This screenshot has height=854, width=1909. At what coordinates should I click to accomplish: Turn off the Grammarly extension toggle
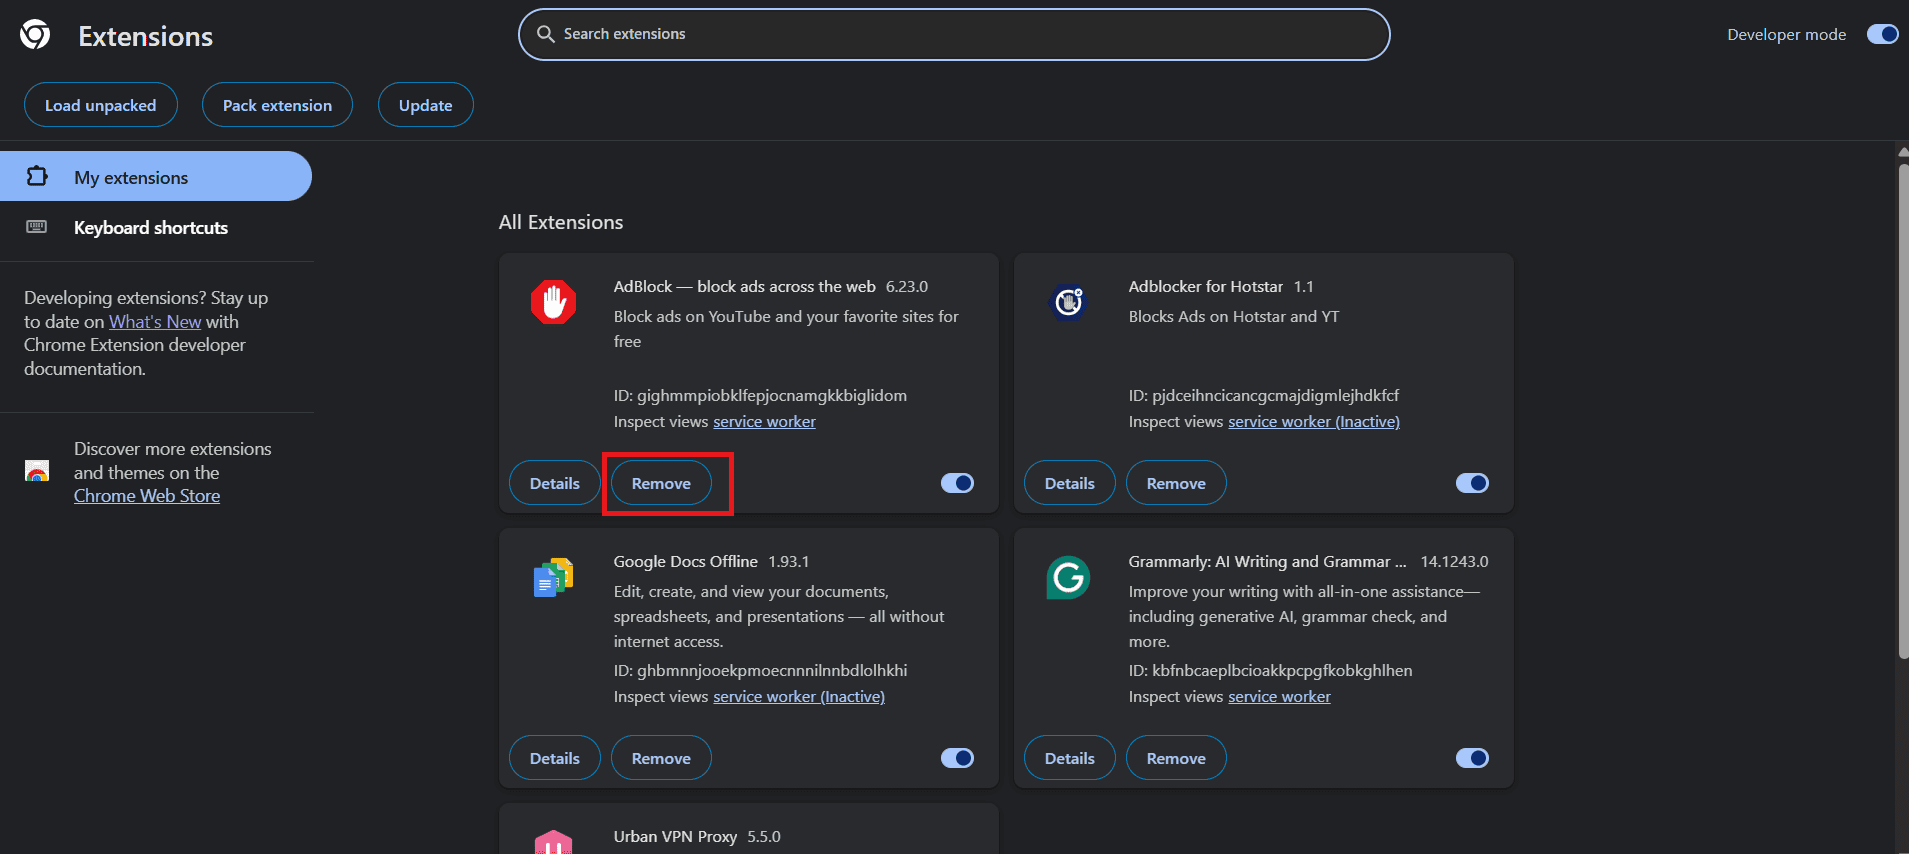[x=1472, y=758]
